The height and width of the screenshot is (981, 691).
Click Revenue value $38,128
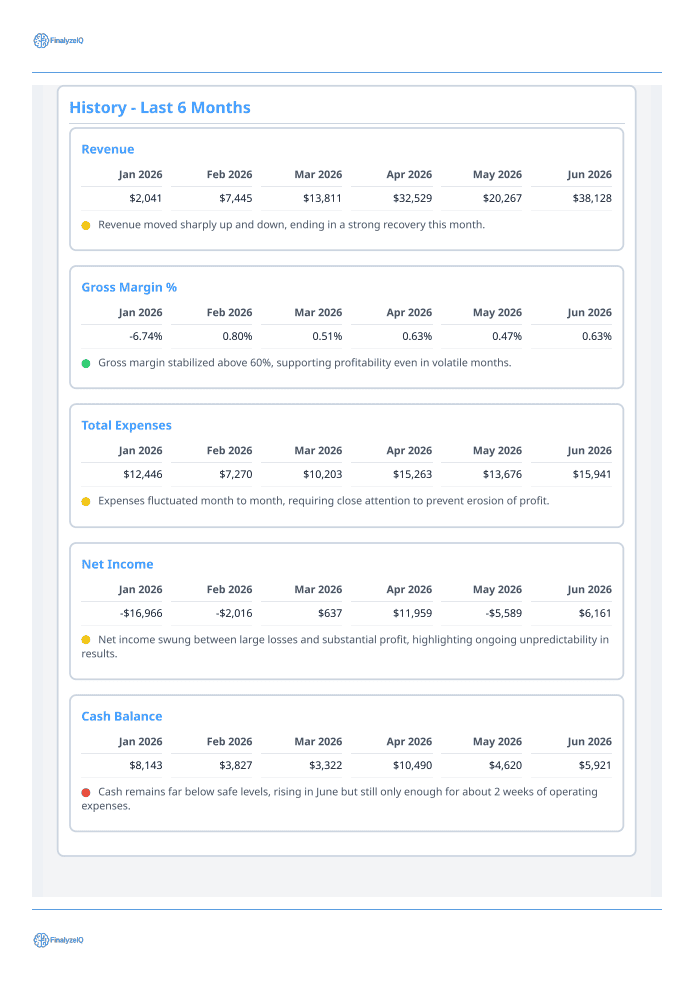pos(592,198)
